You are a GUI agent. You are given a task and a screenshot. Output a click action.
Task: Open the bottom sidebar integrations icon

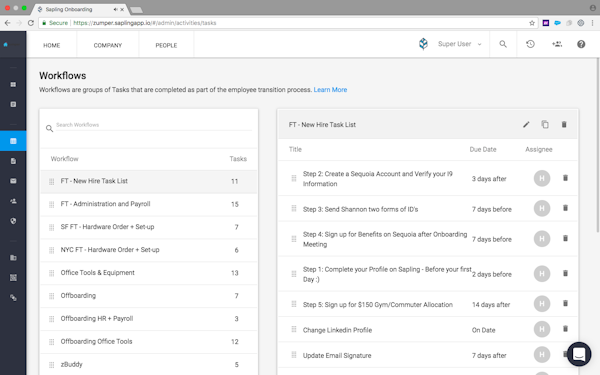pyautogui.click(x=13, y=297)
